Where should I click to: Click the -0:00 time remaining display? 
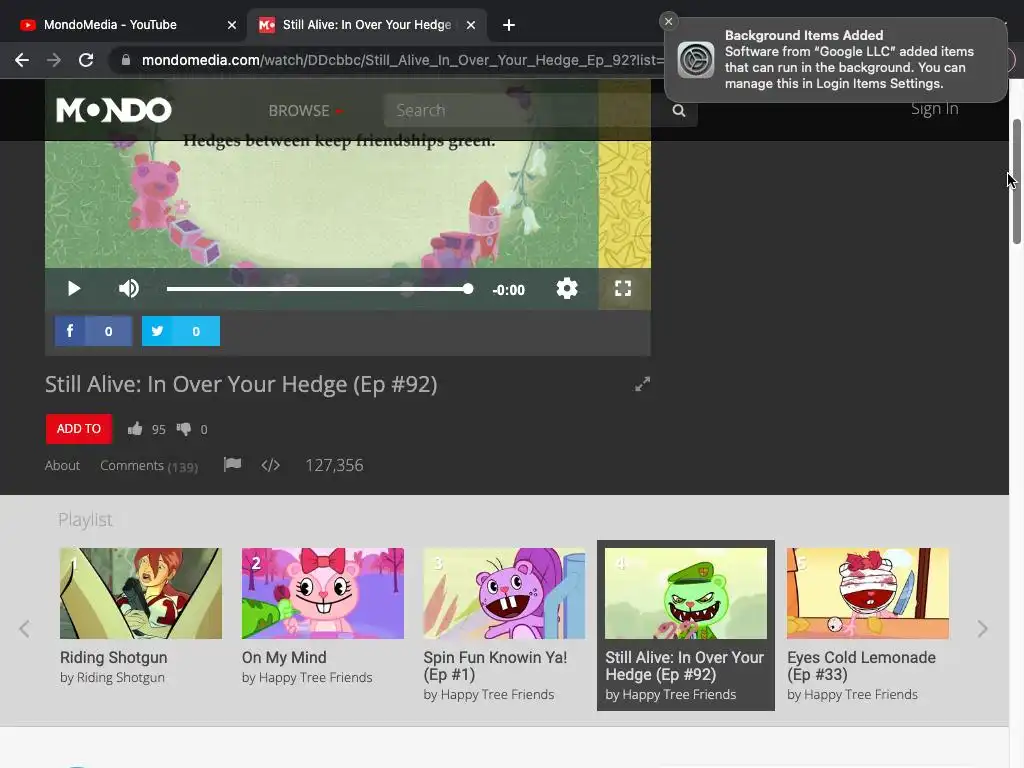509,290
